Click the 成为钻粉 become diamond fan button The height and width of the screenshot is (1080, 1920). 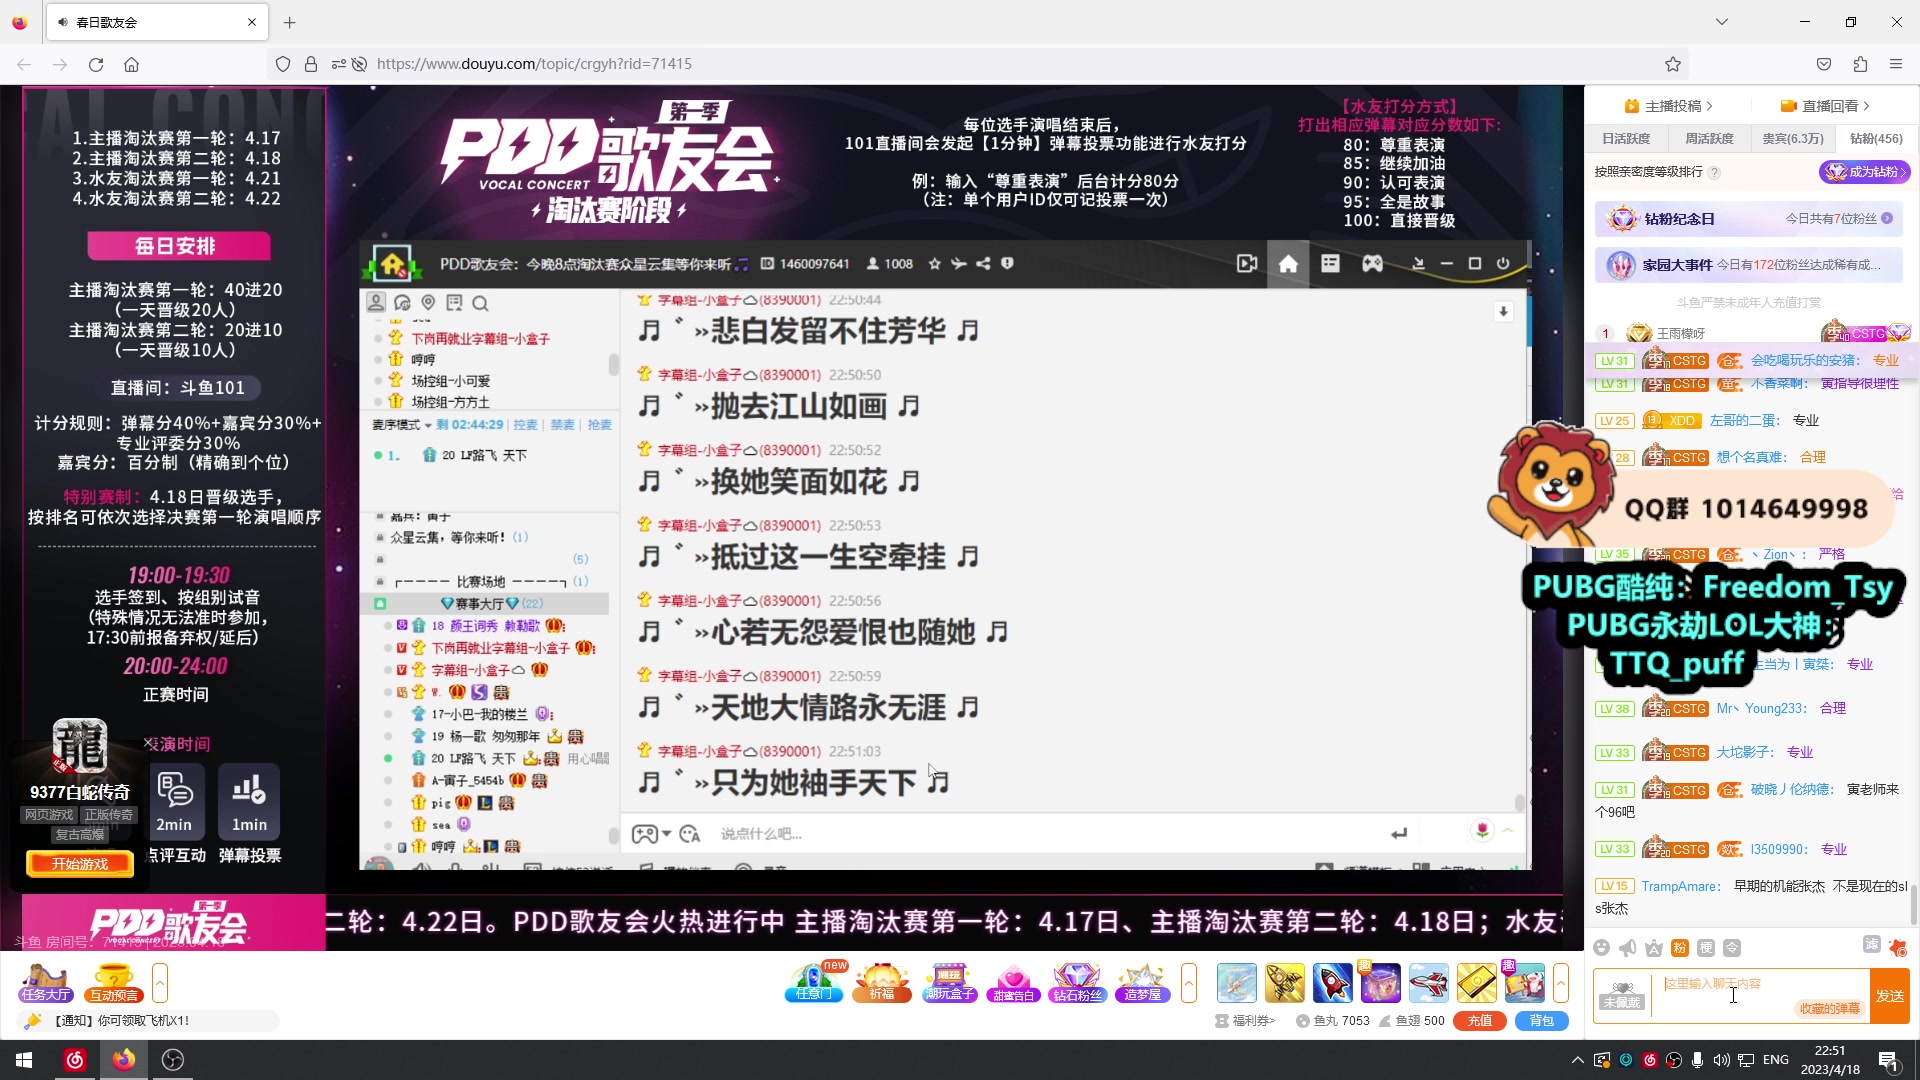[x=1864, y=172]
